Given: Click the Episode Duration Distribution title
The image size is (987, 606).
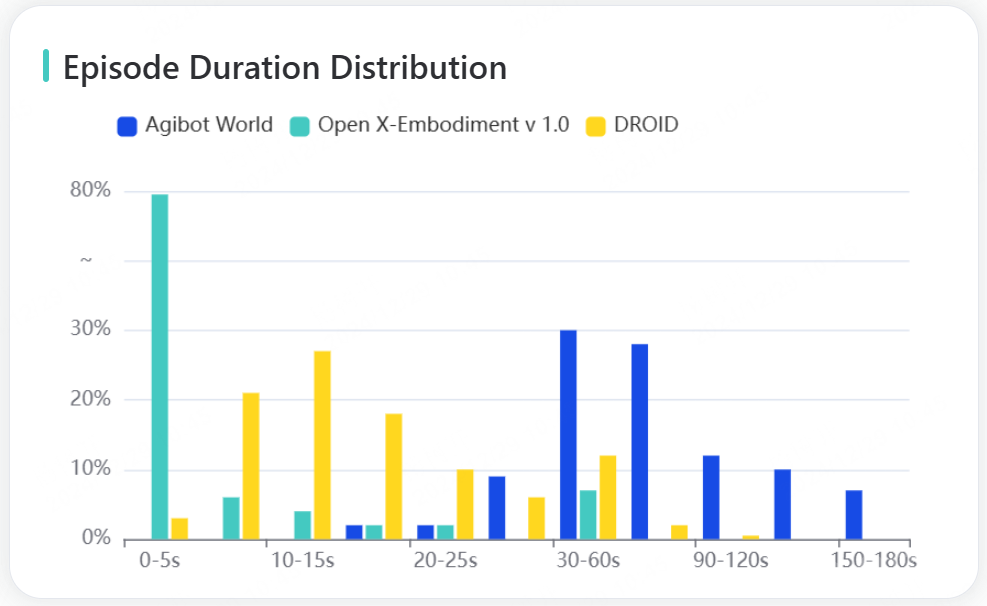Looking at the screenshot, I should coord(285,67).
